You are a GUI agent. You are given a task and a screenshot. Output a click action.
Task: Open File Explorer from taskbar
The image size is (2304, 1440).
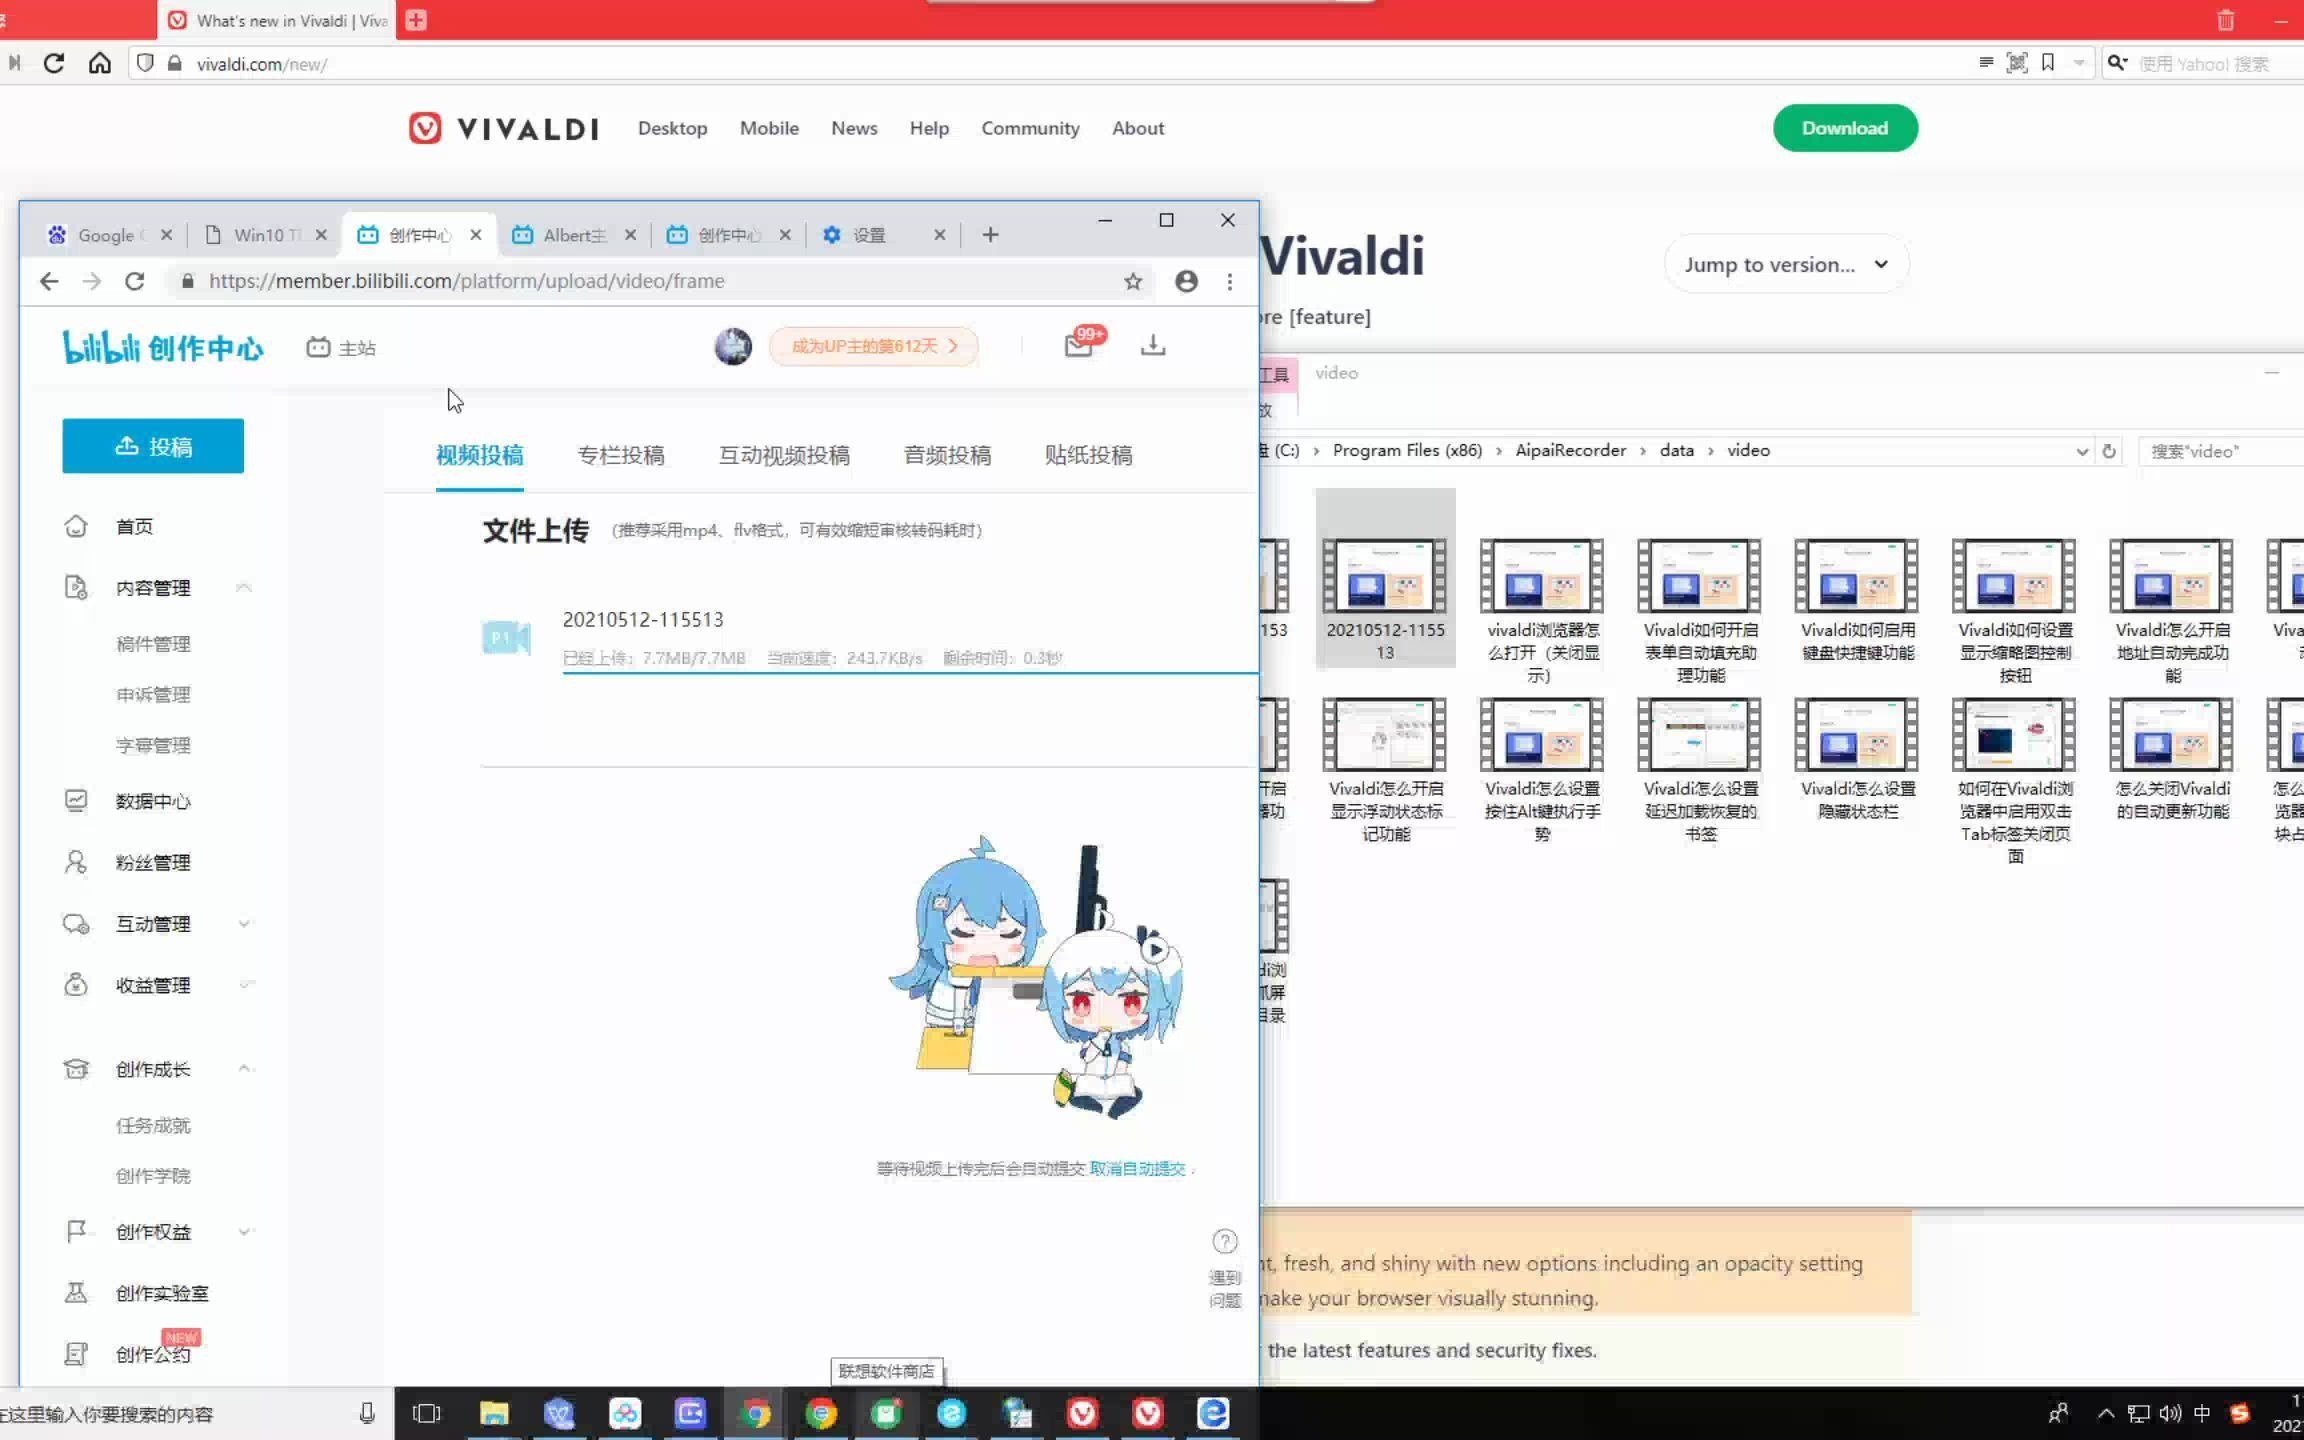tap(494, 1413)
